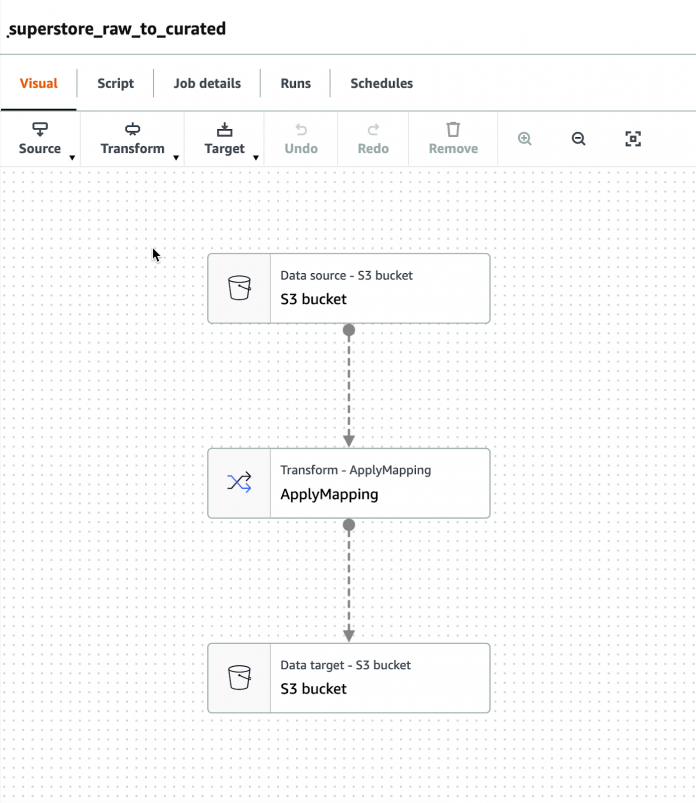Switch to the Script tab
696x803 pixels.
114,83
